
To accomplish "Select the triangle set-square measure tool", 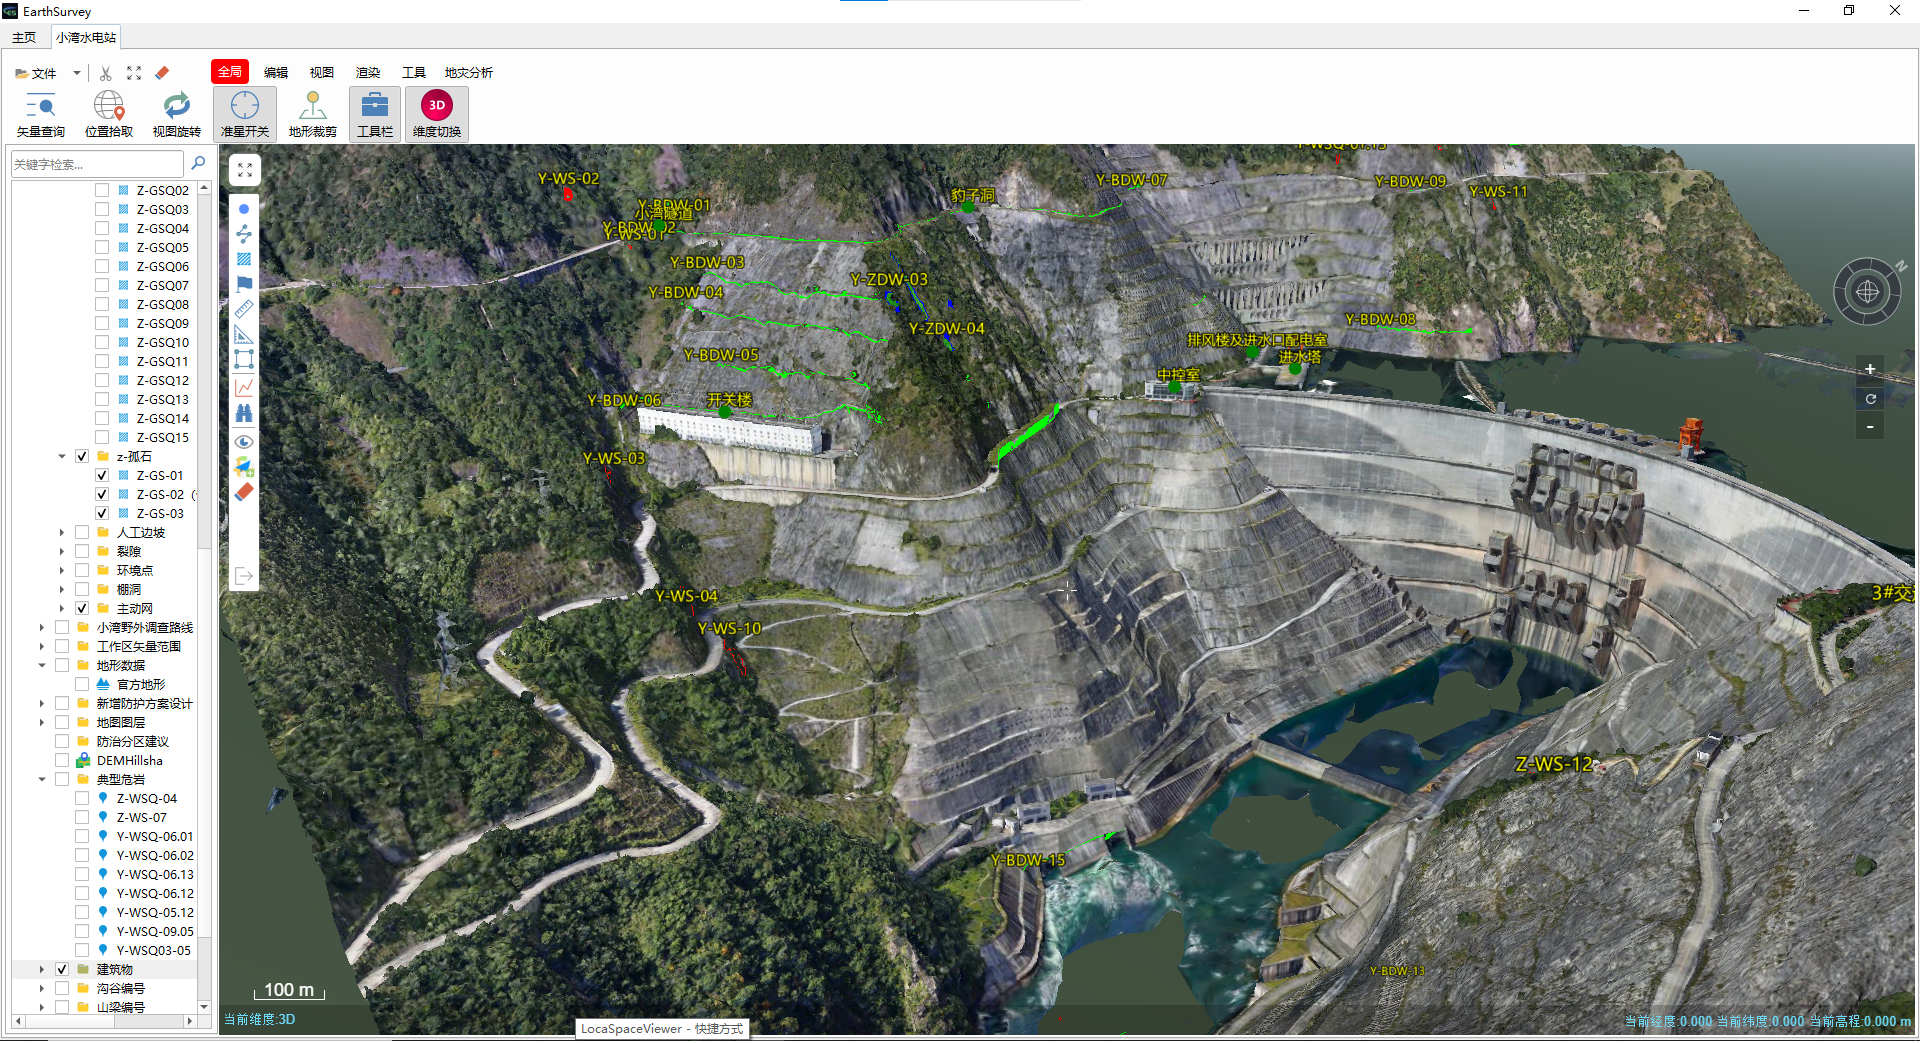I will 244,334.
